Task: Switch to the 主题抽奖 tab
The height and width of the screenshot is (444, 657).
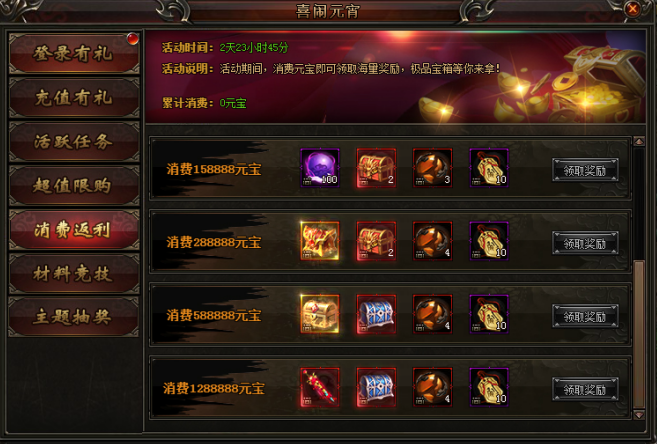Action: coord(74,317)
